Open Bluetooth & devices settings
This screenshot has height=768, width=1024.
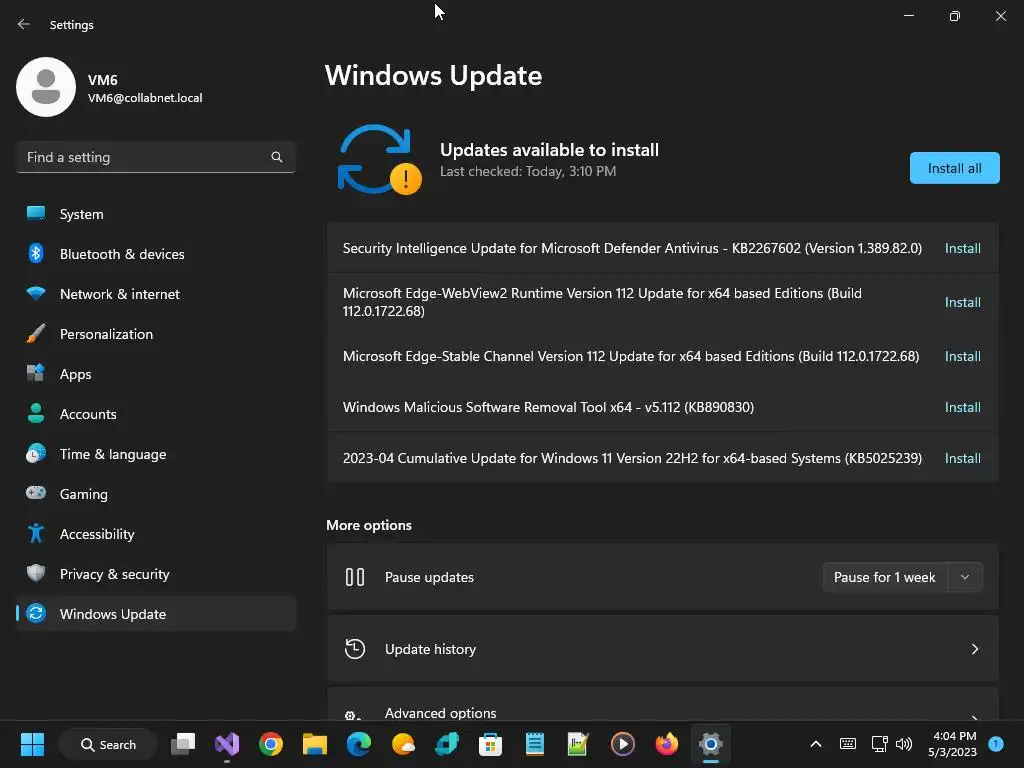[155, 254]
